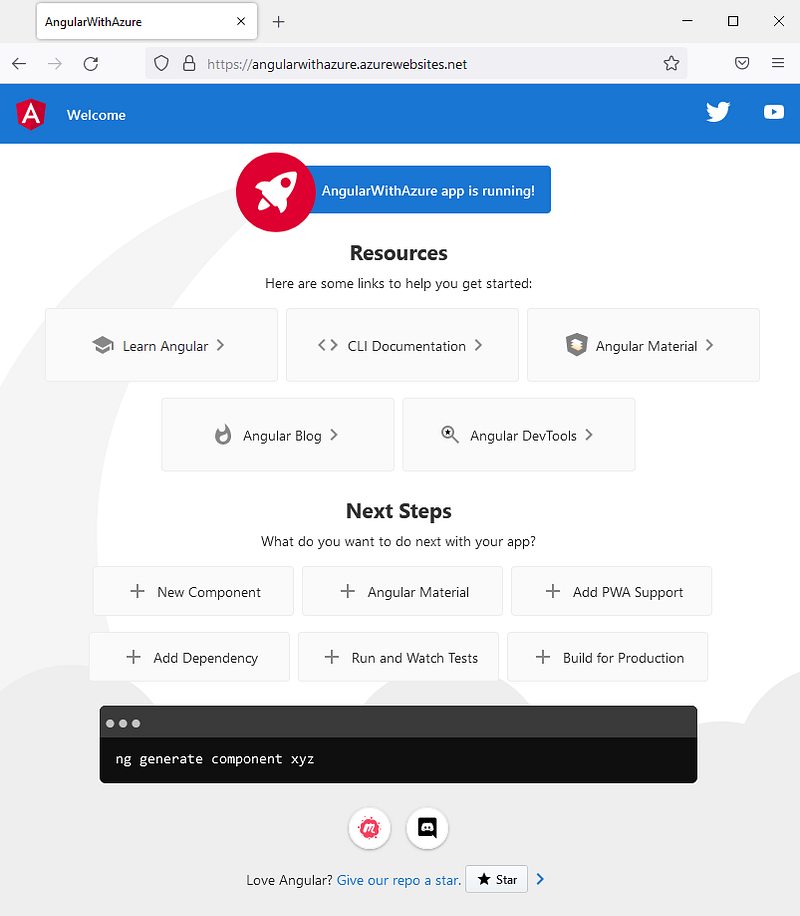Open the YouTube icon link
This screenshot has width=800, height=916.
click(774, 112)
